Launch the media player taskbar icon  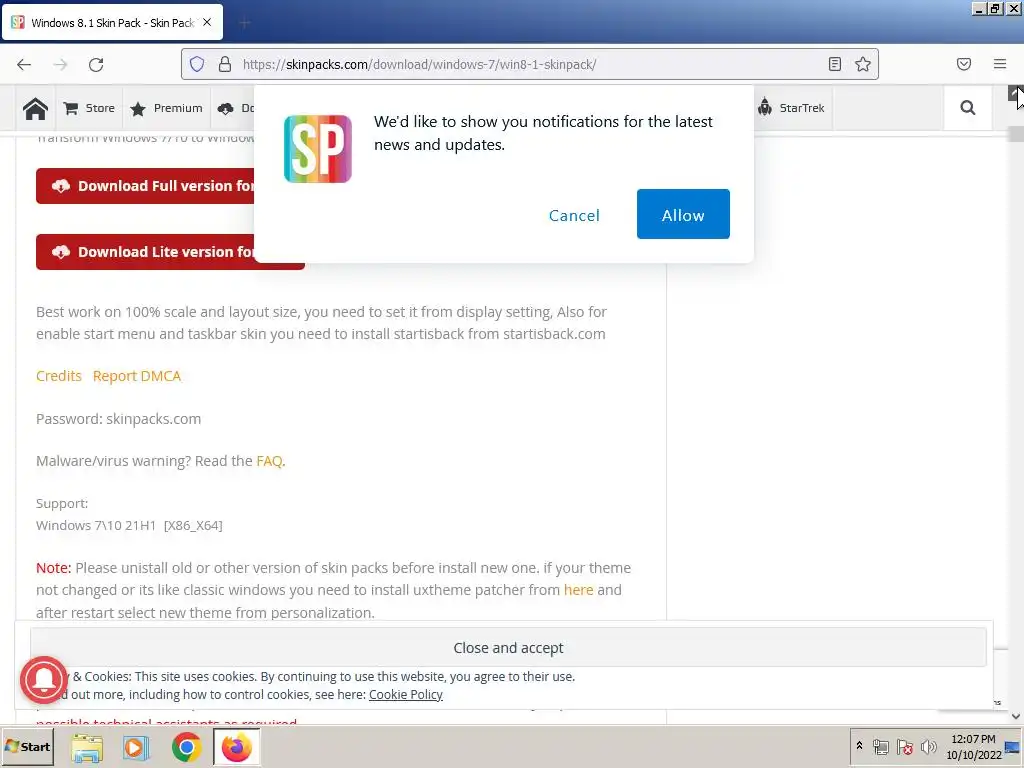[x=136, y=746]
